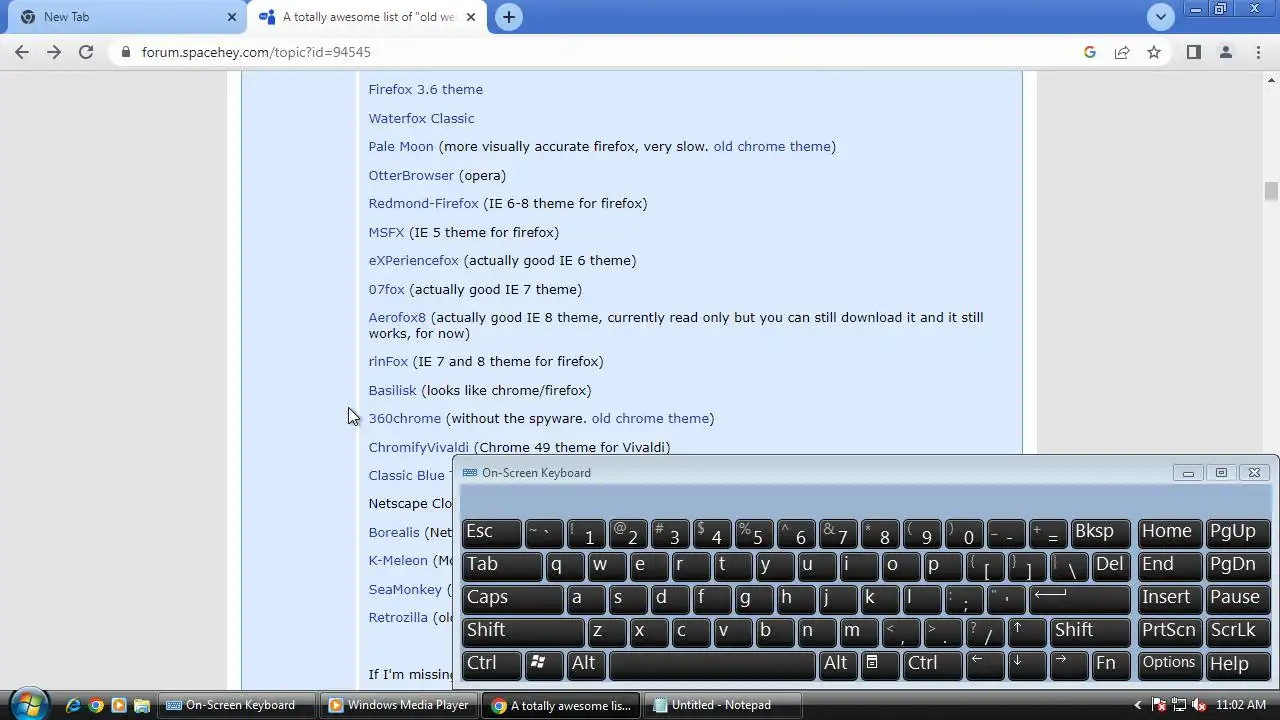
Task: Close the New Tab tab
Action: (232, 17)
